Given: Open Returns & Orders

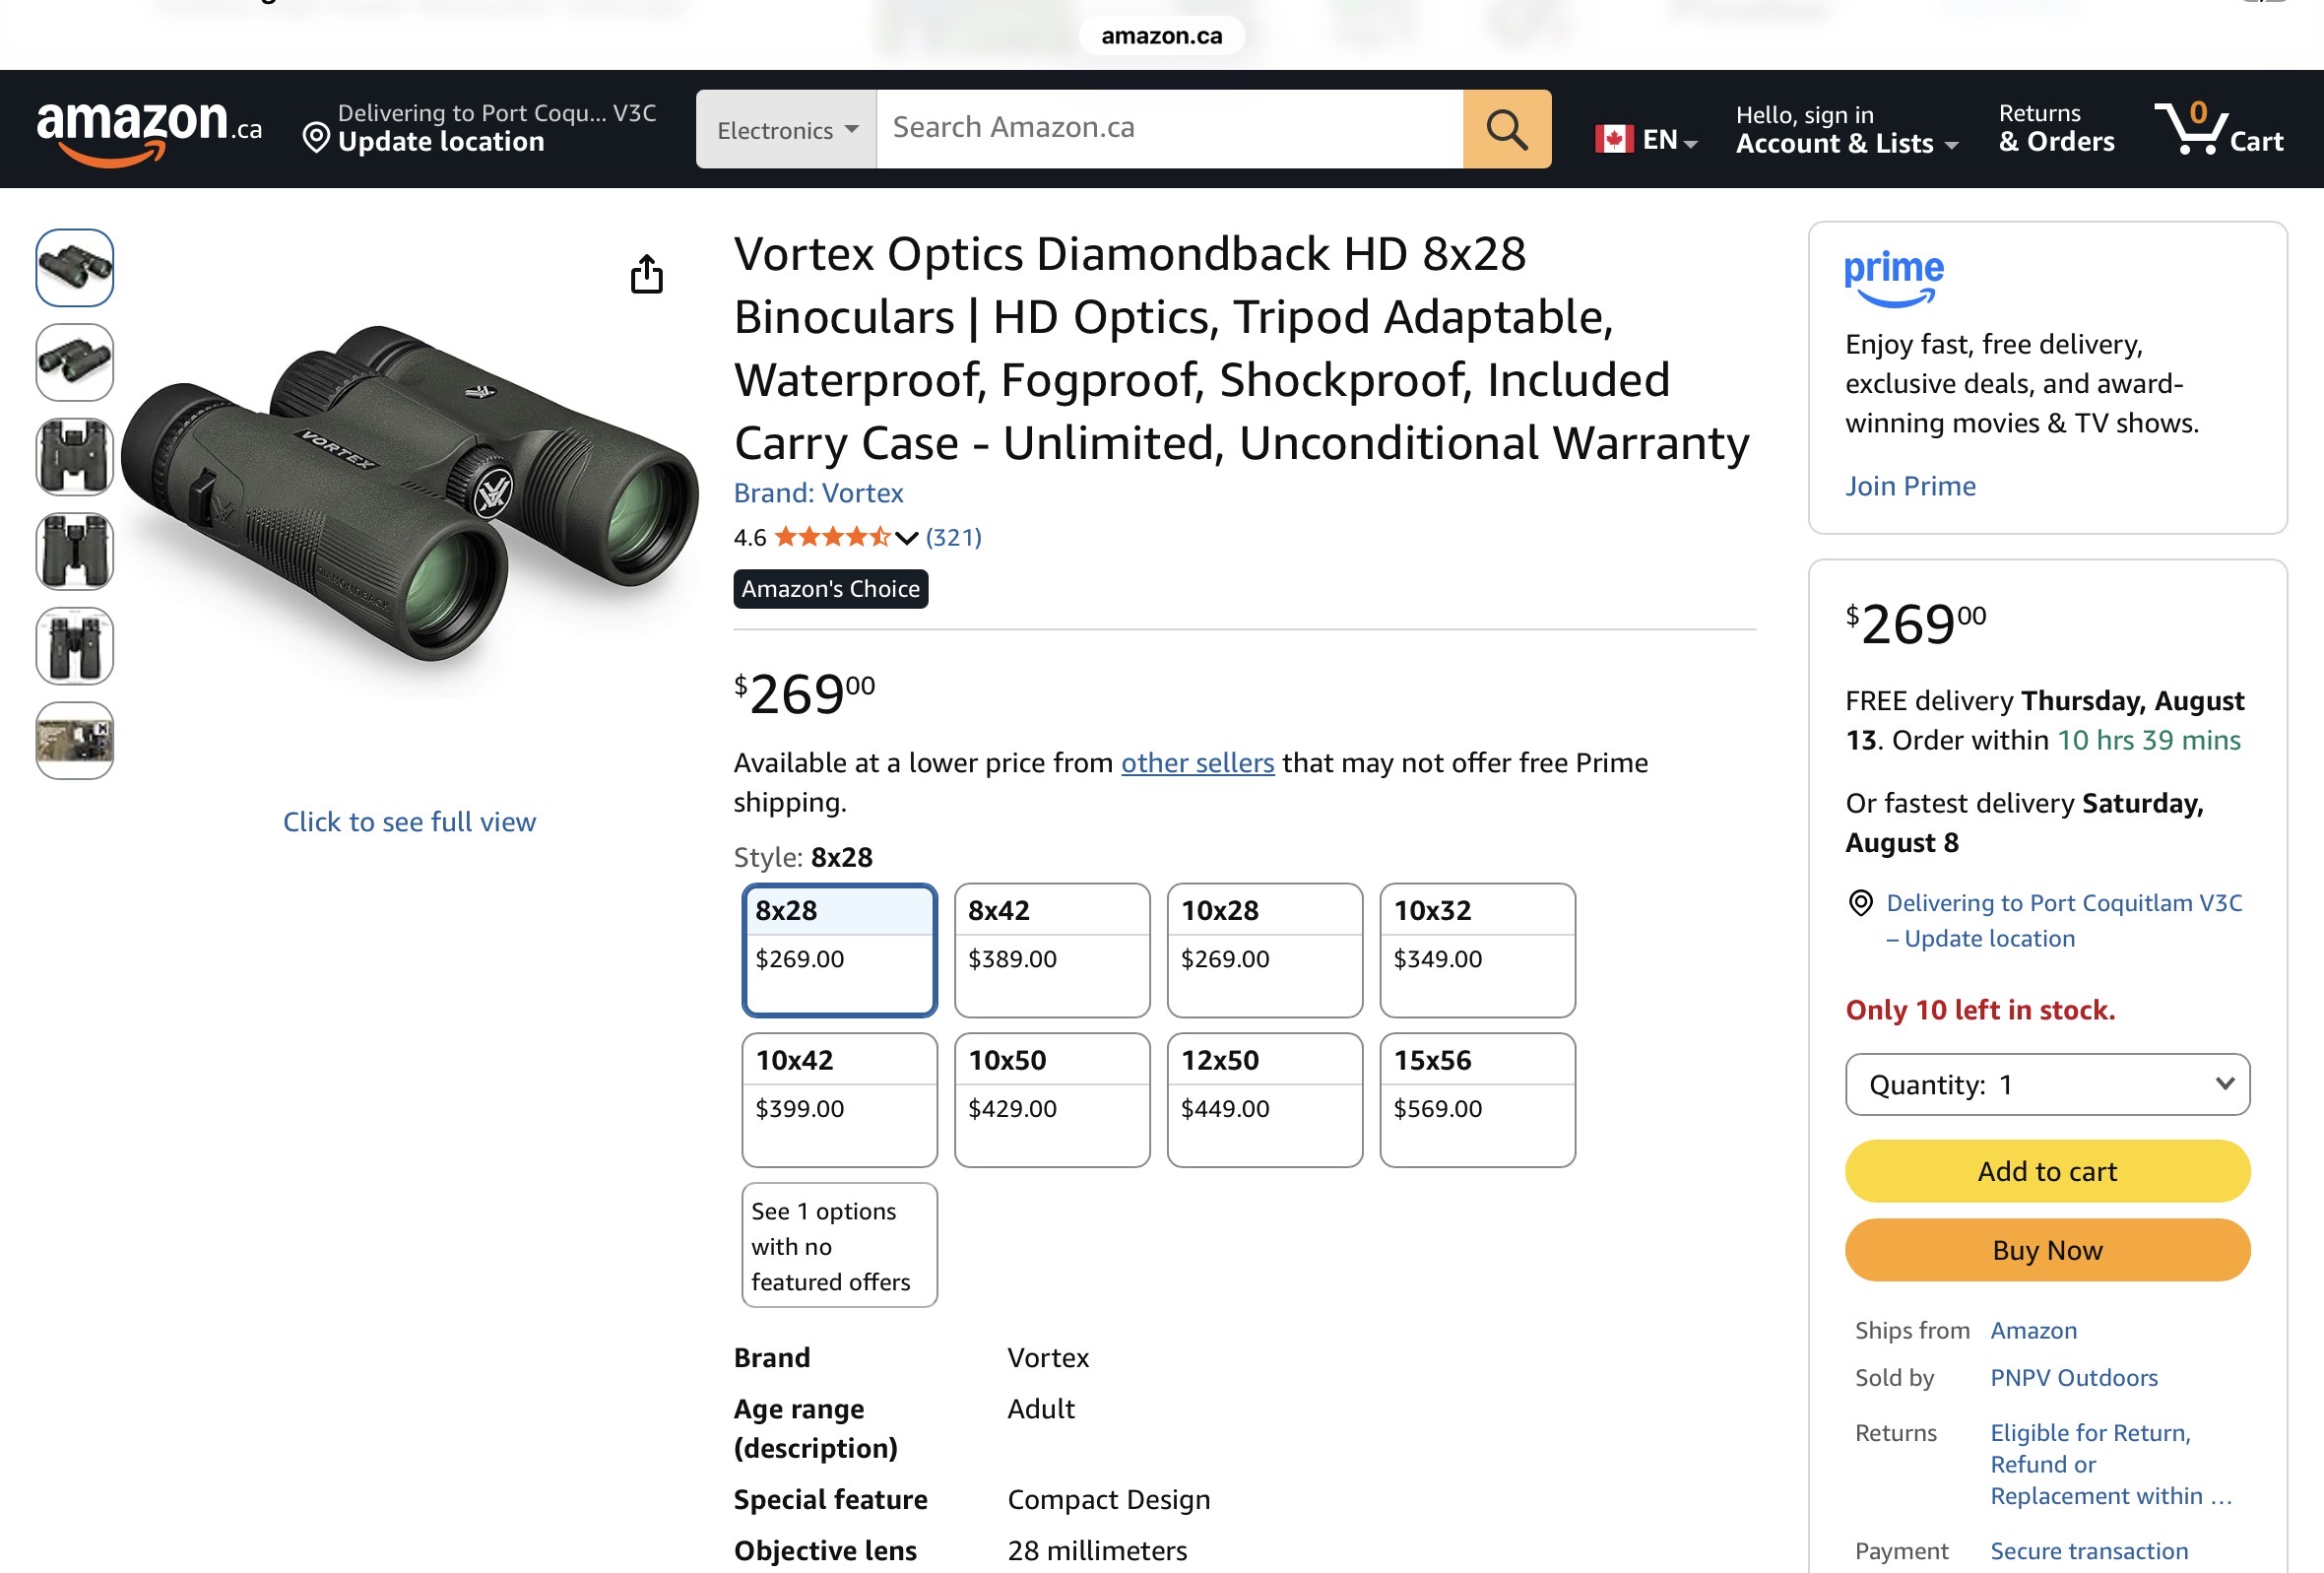Looking at the screenshot, I should coord(2056,128).
